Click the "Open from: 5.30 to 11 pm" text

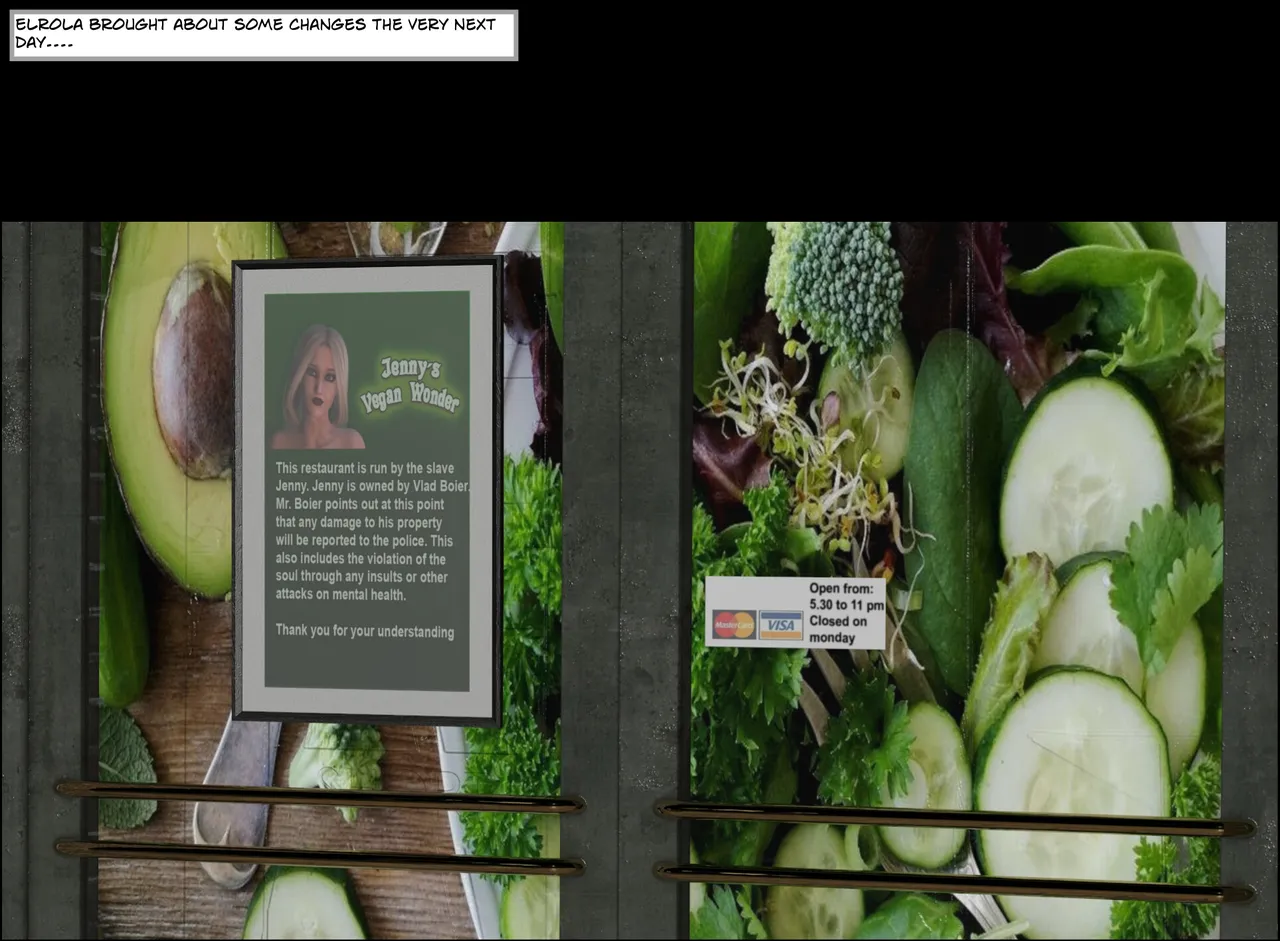(846, 597)
